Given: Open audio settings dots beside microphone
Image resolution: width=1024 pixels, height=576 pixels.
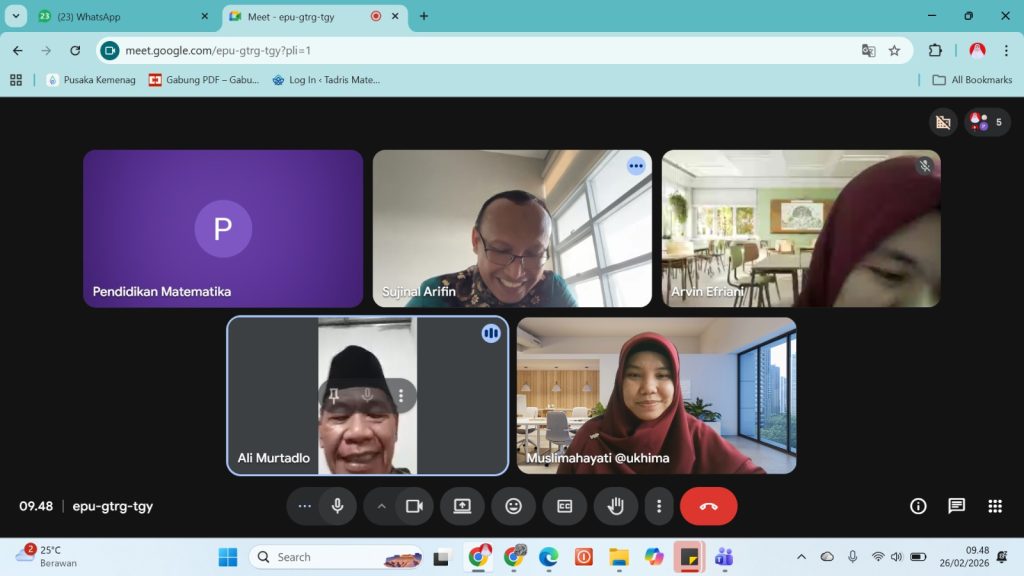Looking at the screenshot, I should tap(304, 506).
